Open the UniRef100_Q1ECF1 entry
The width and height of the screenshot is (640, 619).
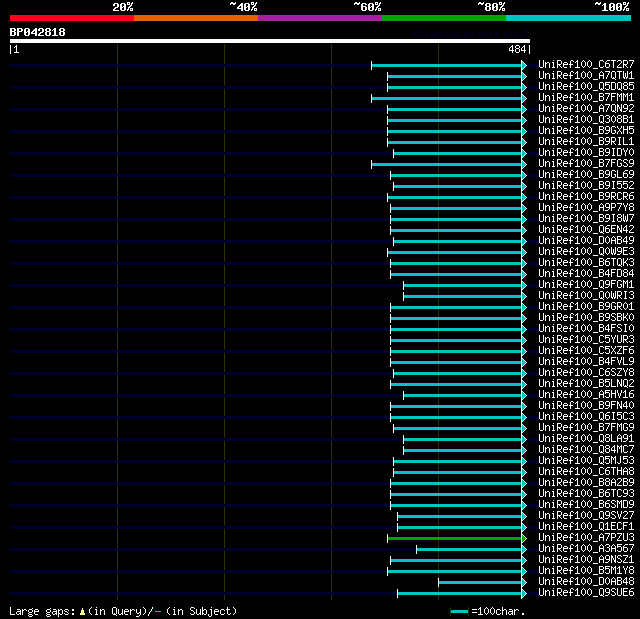586,527
